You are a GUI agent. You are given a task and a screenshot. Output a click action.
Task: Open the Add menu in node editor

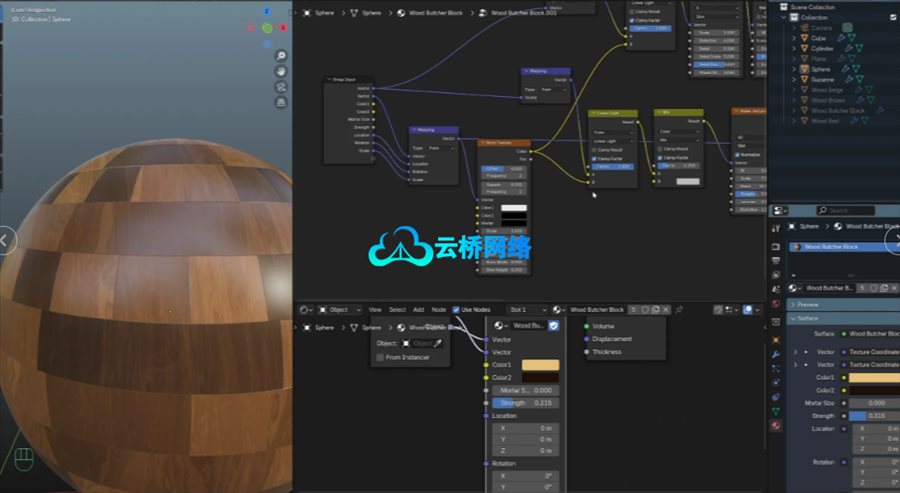(418, 310)
